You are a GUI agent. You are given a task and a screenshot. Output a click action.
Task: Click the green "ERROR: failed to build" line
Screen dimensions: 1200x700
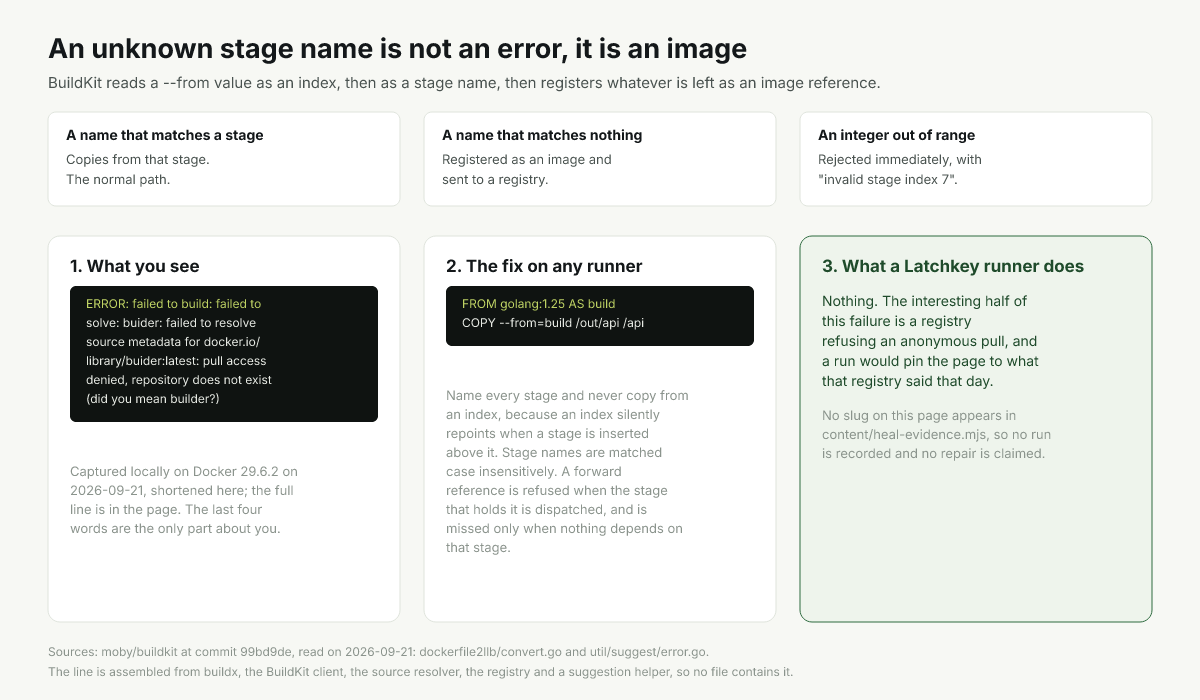click(173, 303)
